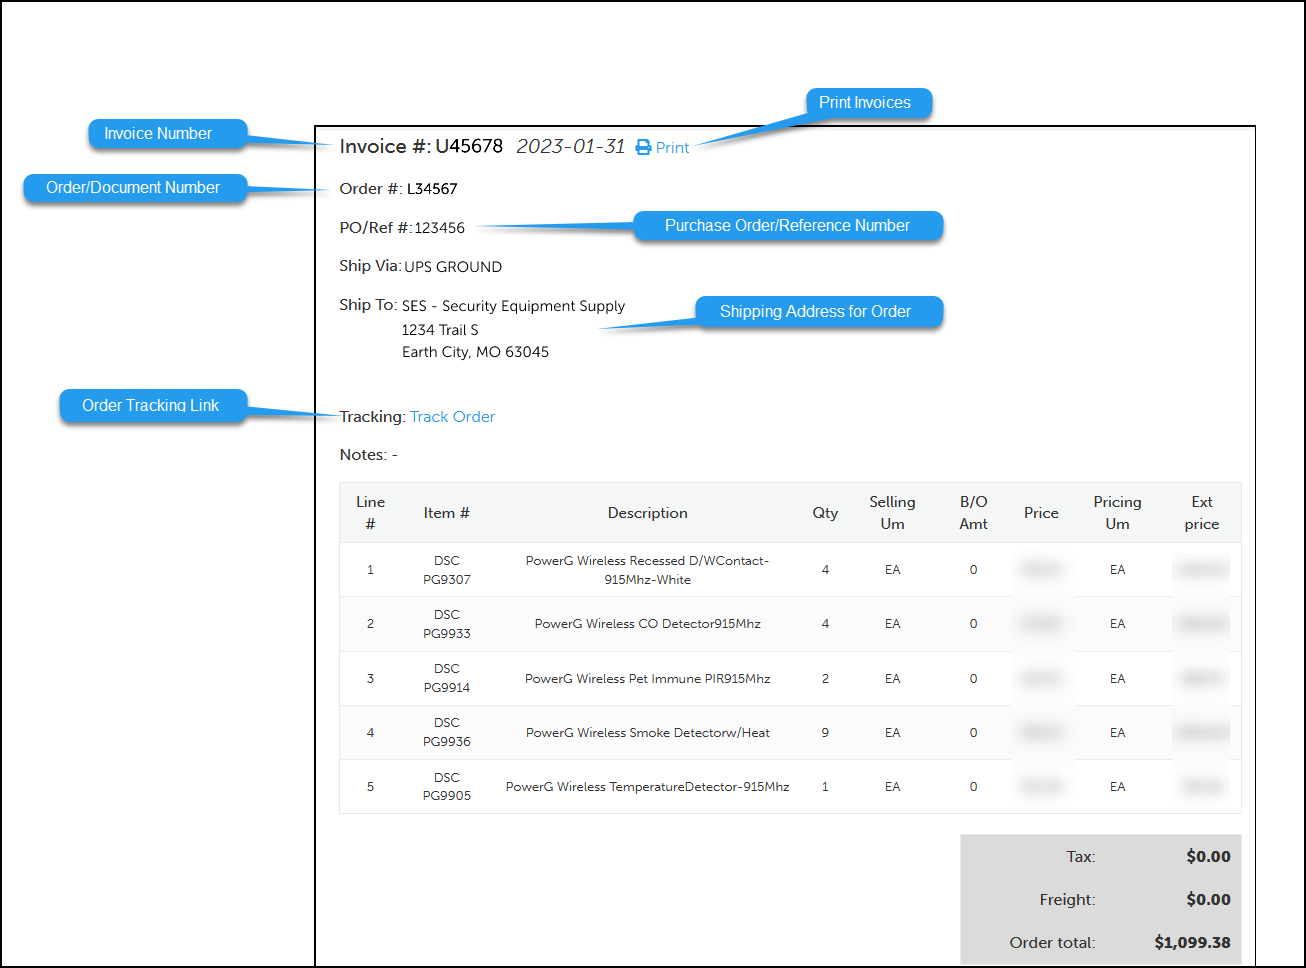This screenshot has height=968, width=1306.
Task: Click the Selling Um column header
Action: [892, 513]
